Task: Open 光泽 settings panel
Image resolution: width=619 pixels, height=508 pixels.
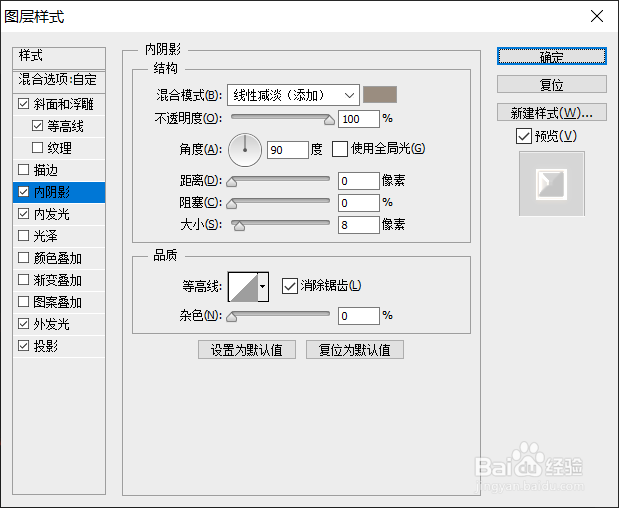Action: coord(46,236)
